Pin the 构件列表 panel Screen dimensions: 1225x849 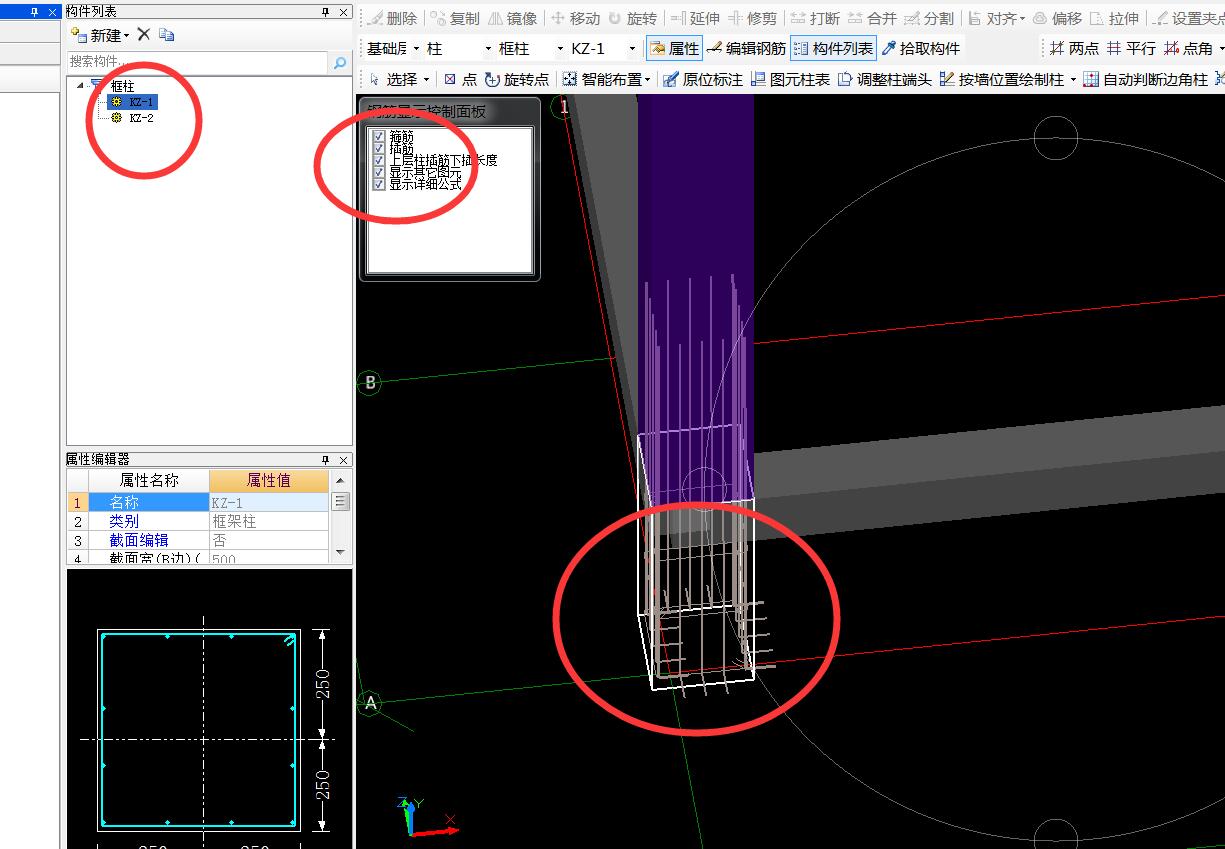coord(326,12)
